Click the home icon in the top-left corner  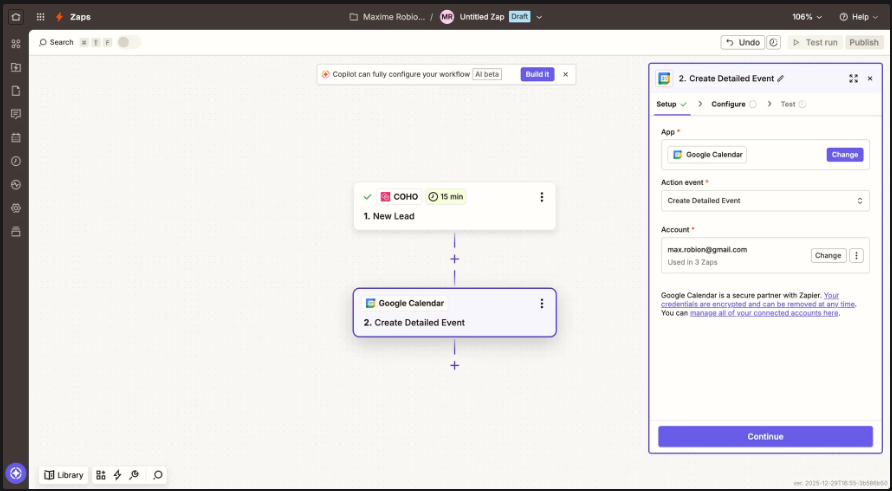pyautogui.click(x=15, y=17)
